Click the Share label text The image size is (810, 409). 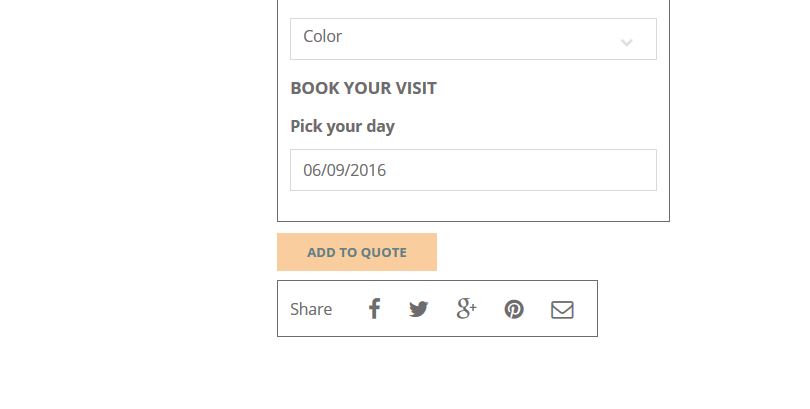[x=311, y=310]
